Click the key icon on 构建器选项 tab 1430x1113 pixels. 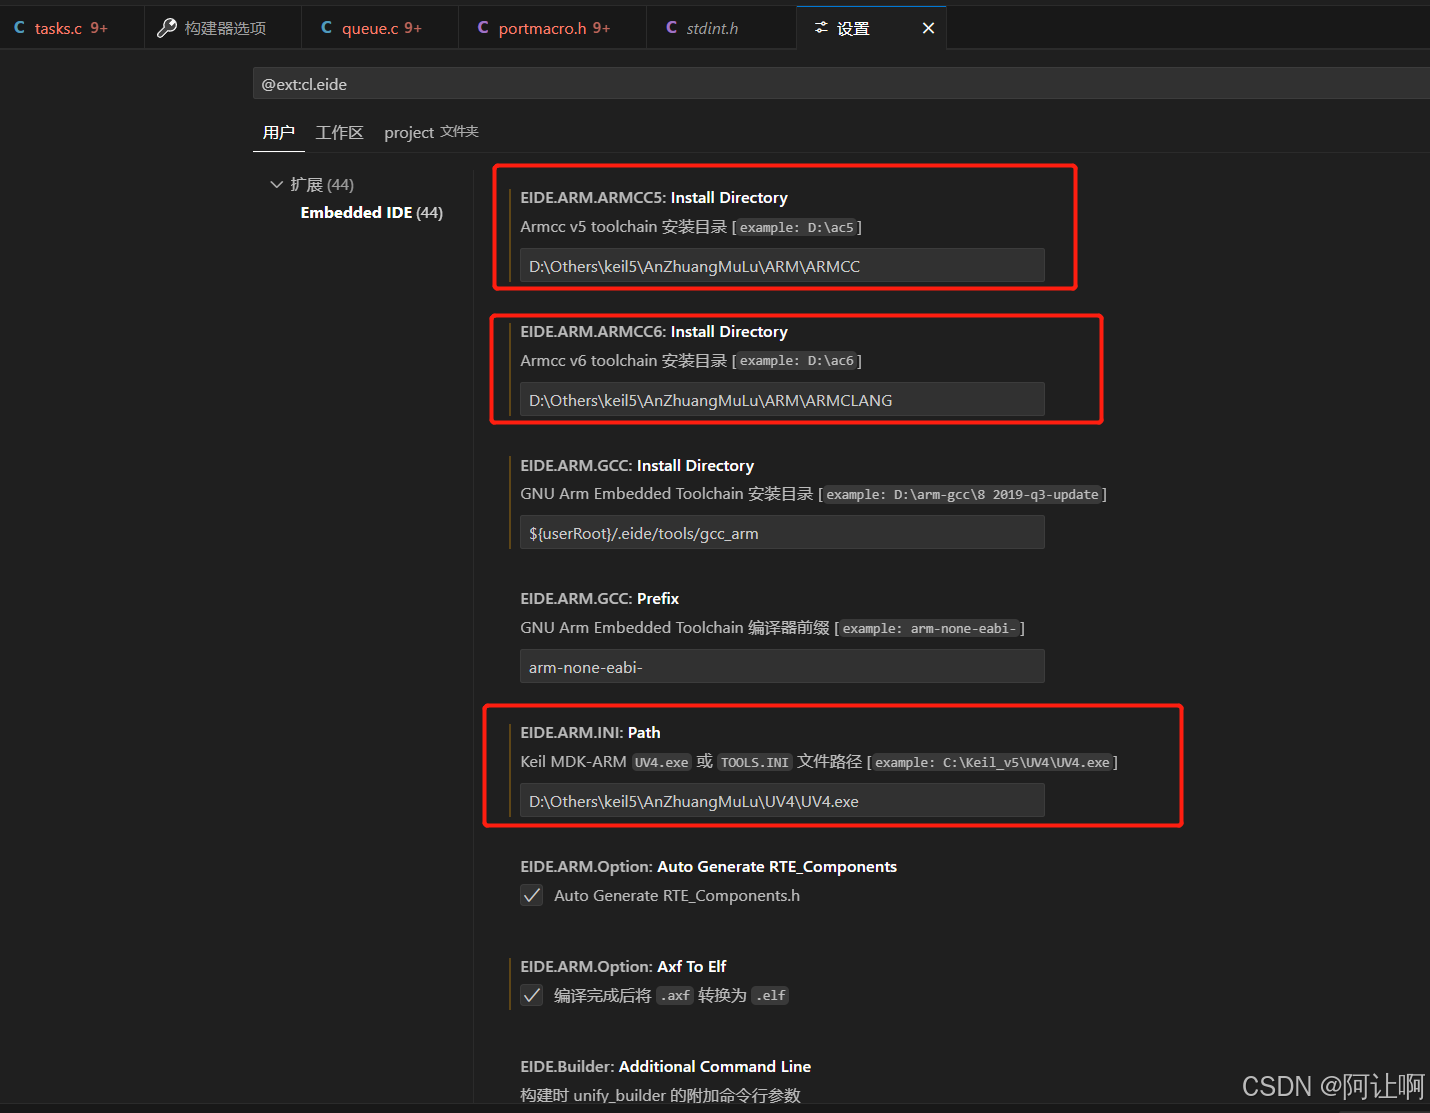[166, 27]
